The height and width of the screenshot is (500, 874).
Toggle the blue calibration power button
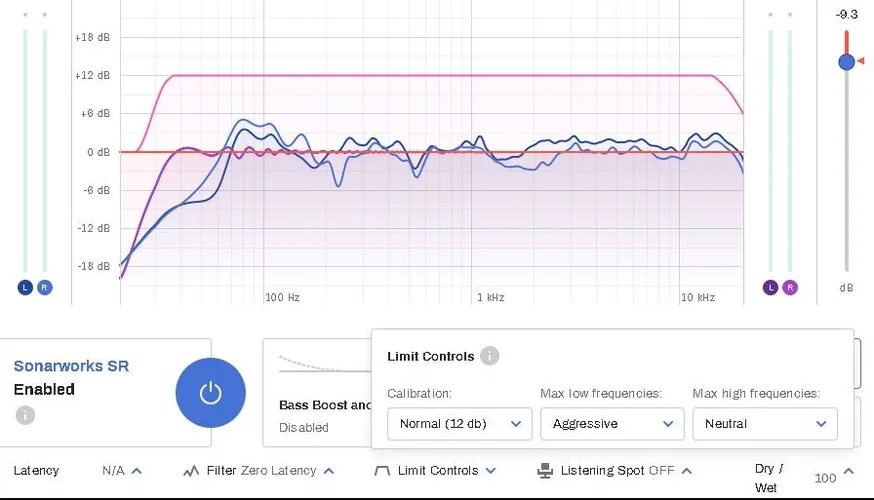click(210, 393)
